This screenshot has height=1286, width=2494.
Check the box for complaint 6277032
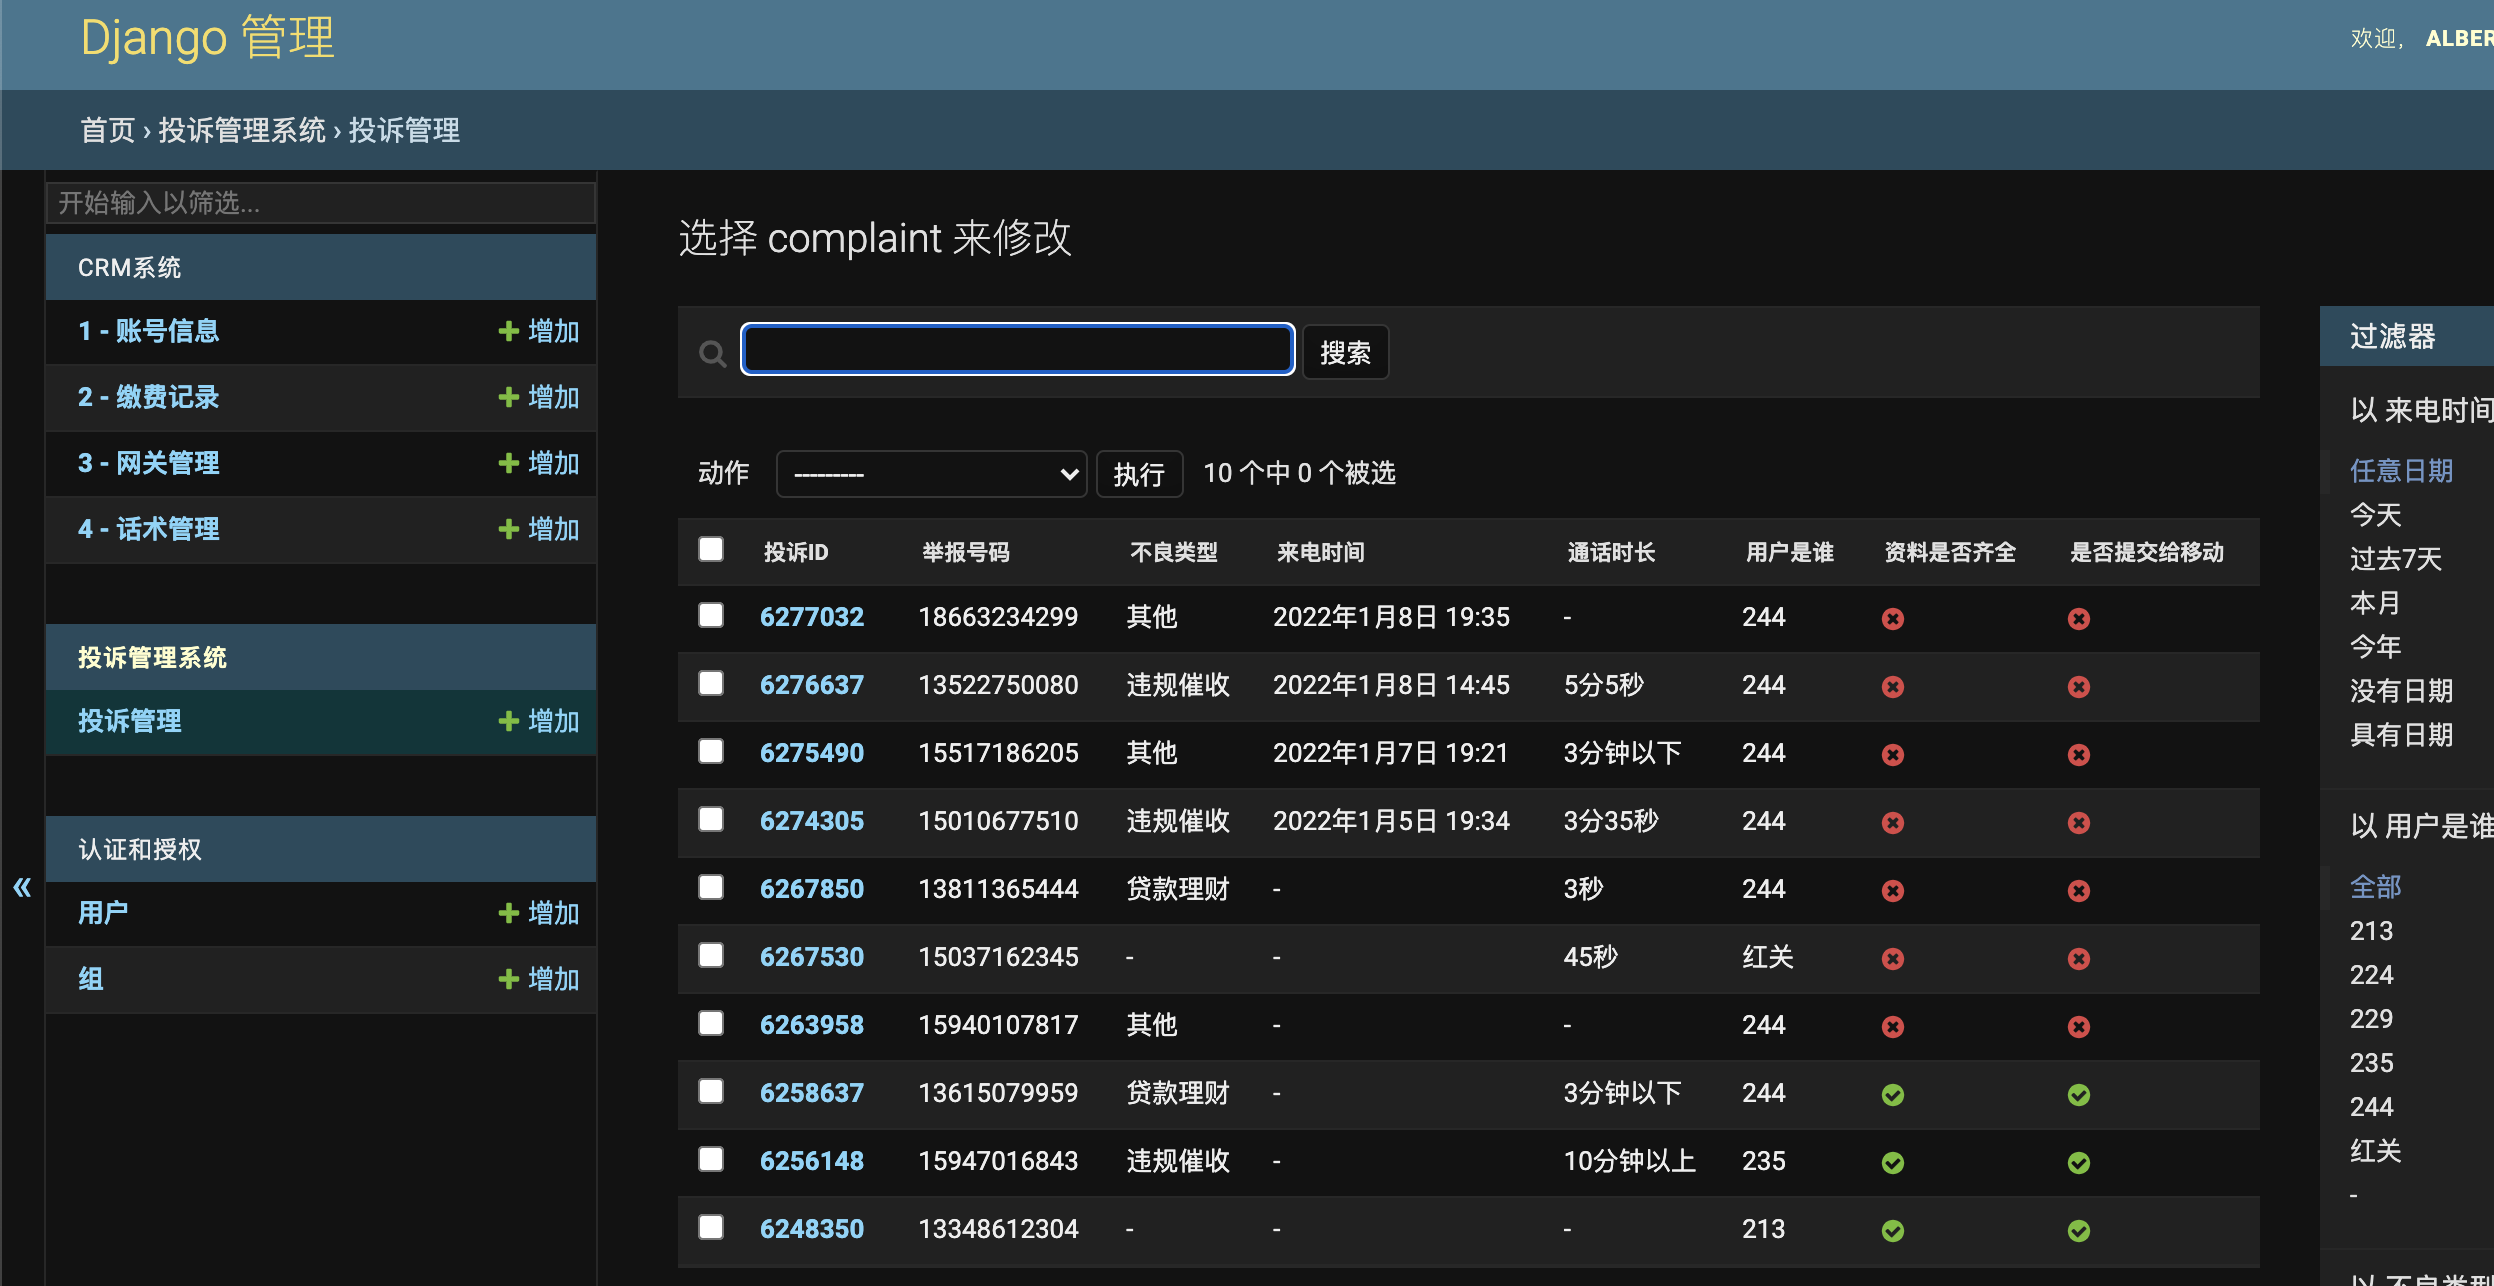click(711, 615)
